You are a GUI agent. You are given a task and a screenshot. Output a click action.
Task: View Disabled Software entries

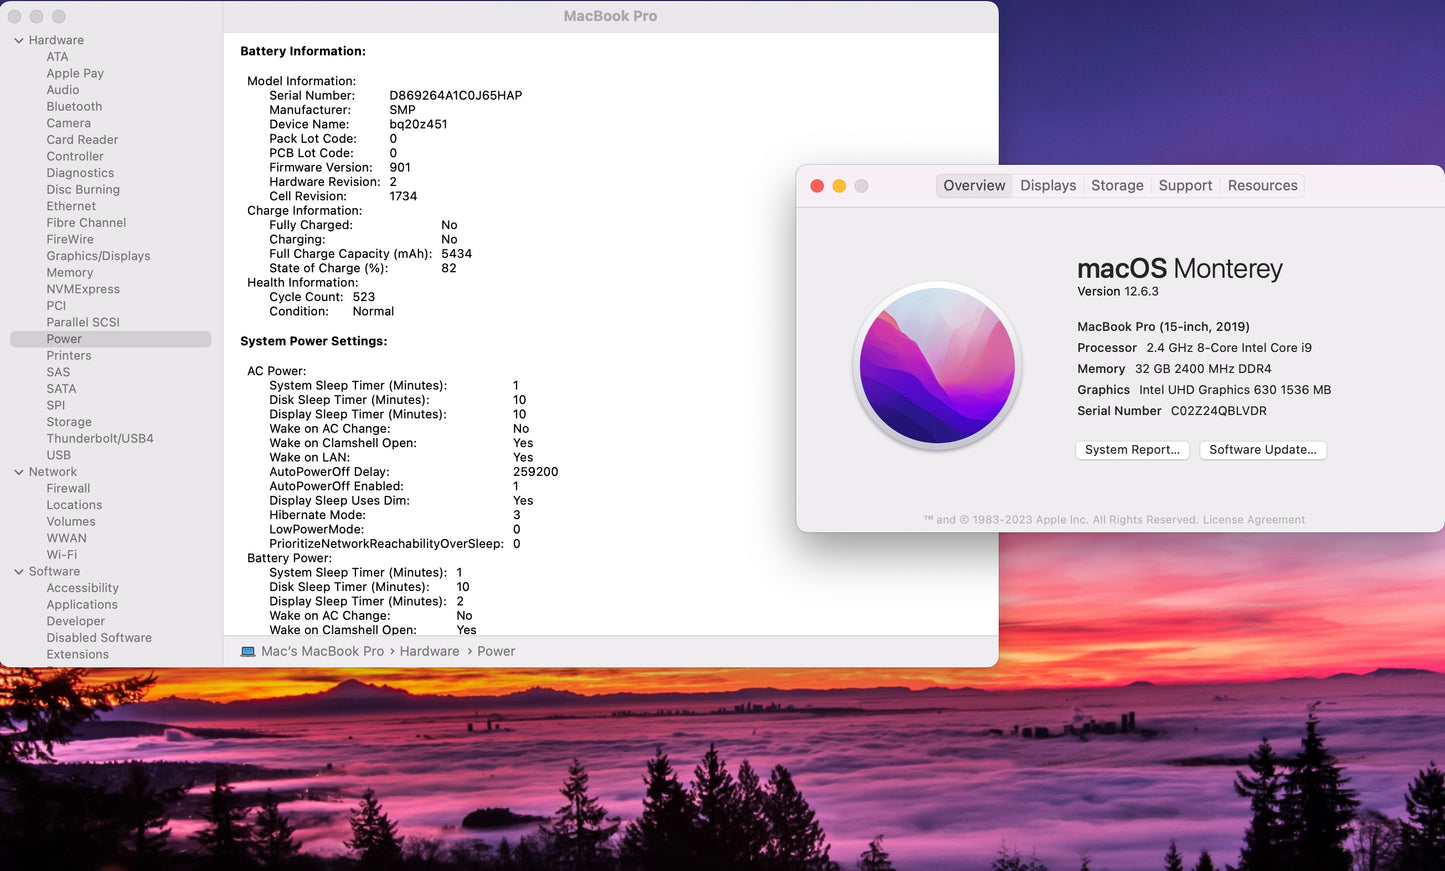(x=99, y=637)
